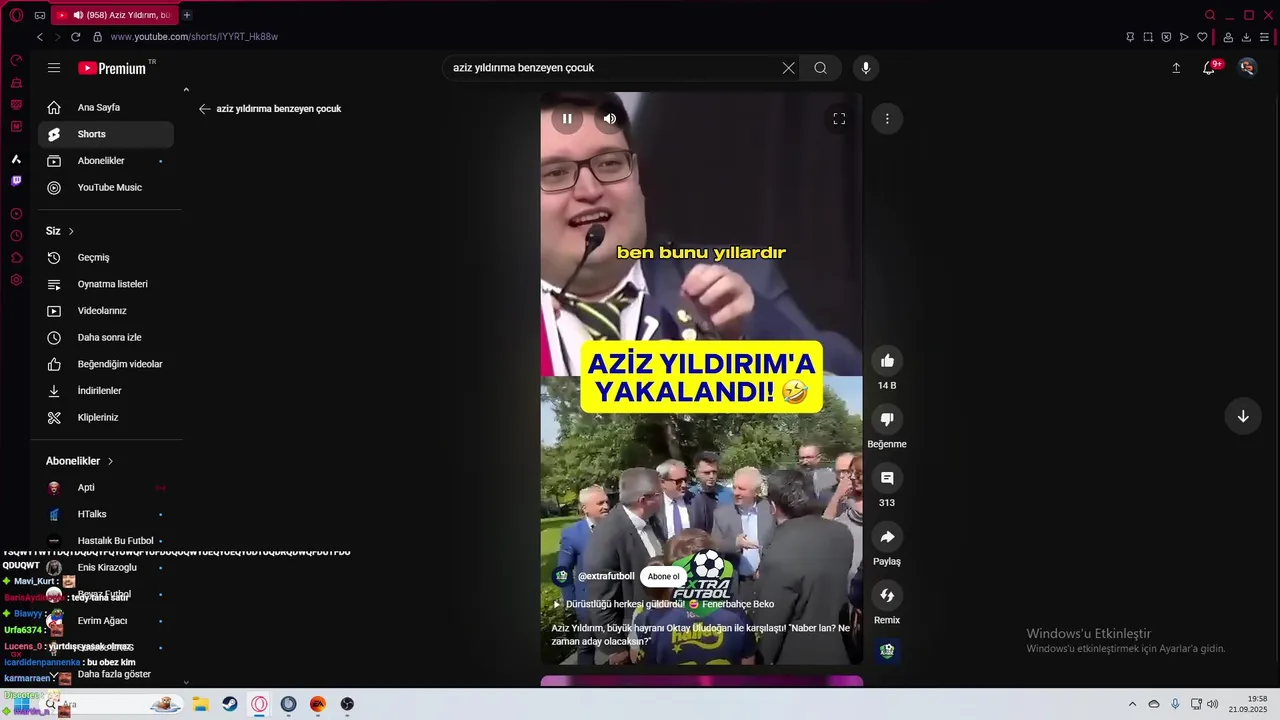The height and width of the screenshot is (720, 1280).
Task: Open Daha sonra izle
Action: (x=105, y=338)
